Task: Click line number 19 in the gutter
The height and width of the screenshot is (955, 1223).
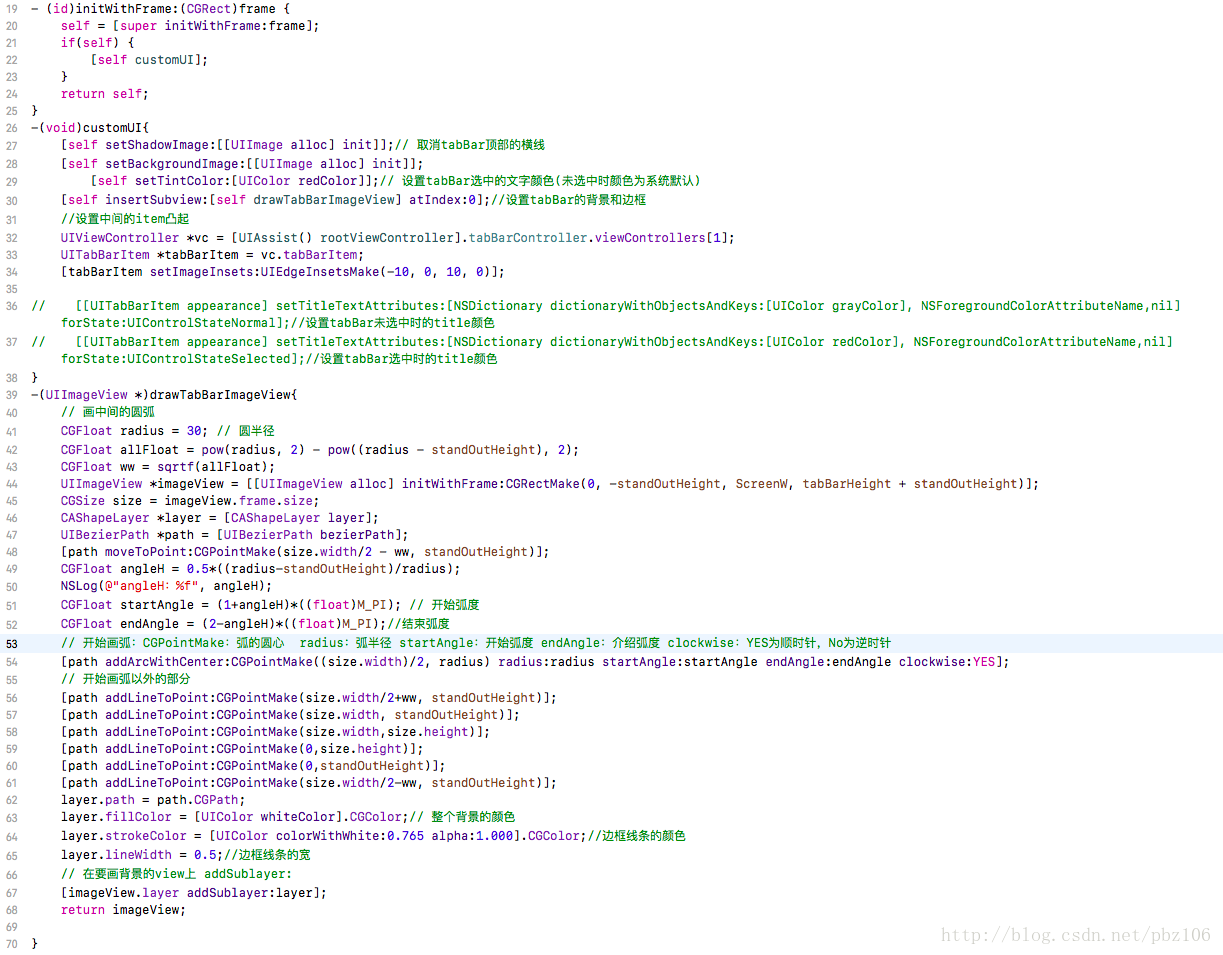Action: click(10, 7)
